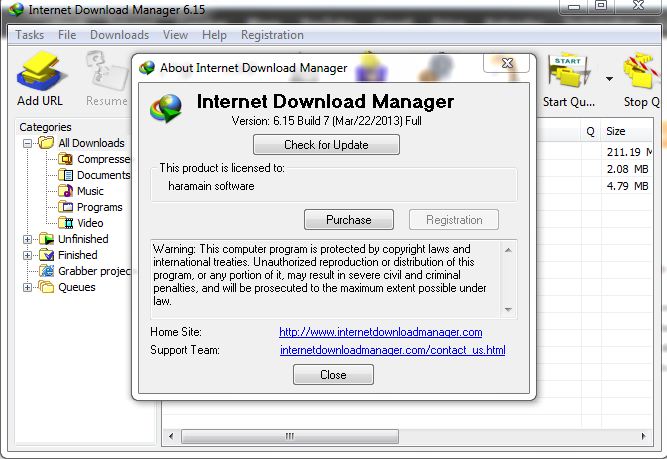Click the Compressed category icon

click(66, 159)
